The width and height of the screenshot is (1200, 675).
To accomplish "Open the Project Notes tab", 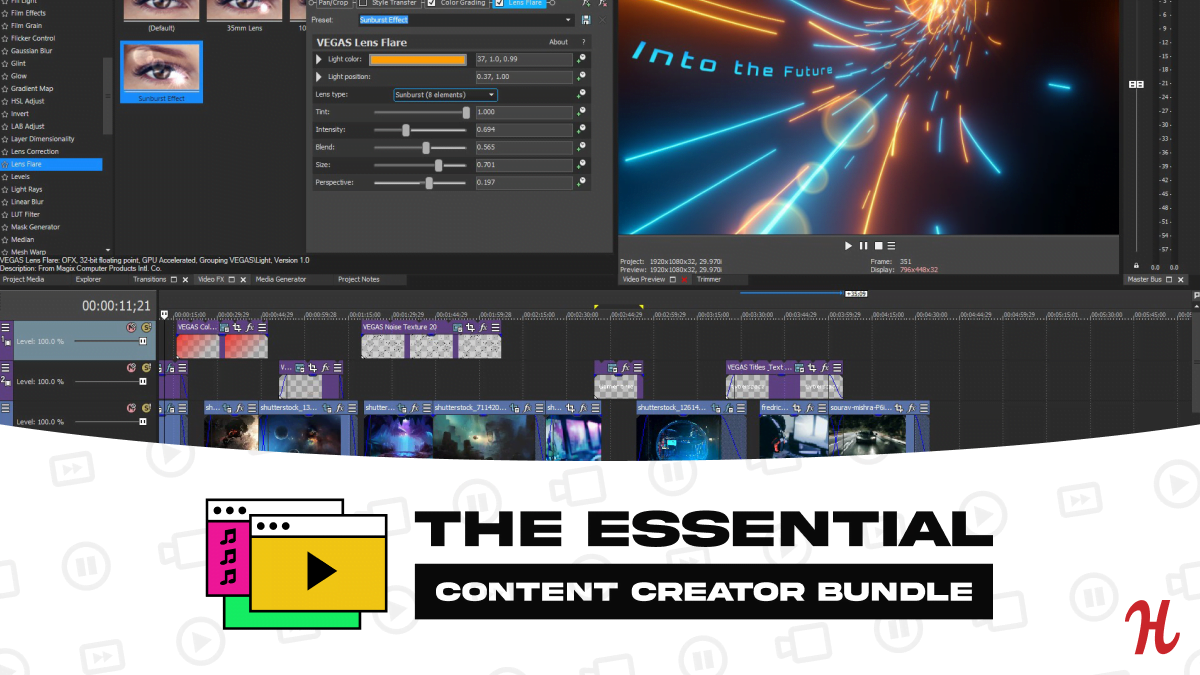I will click(x=359, y=280).
